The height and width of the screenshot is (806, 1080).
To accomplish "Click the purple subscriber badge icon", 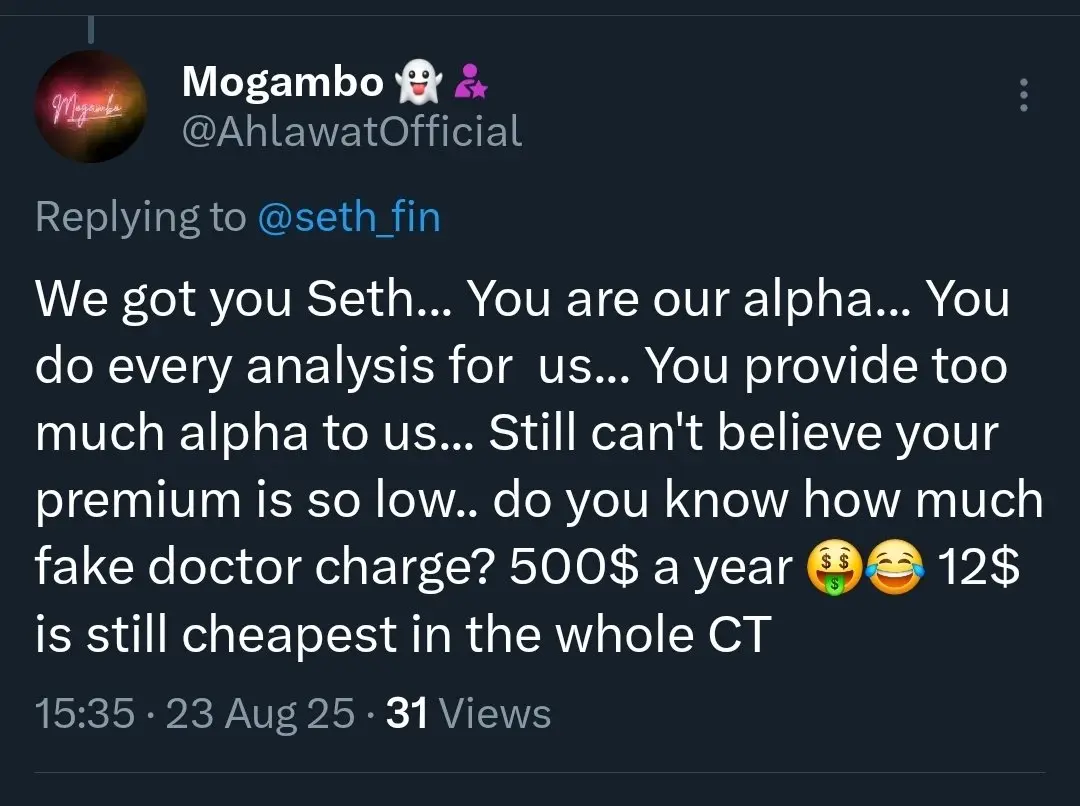I will pyautogui.click(x=471, y=81).
